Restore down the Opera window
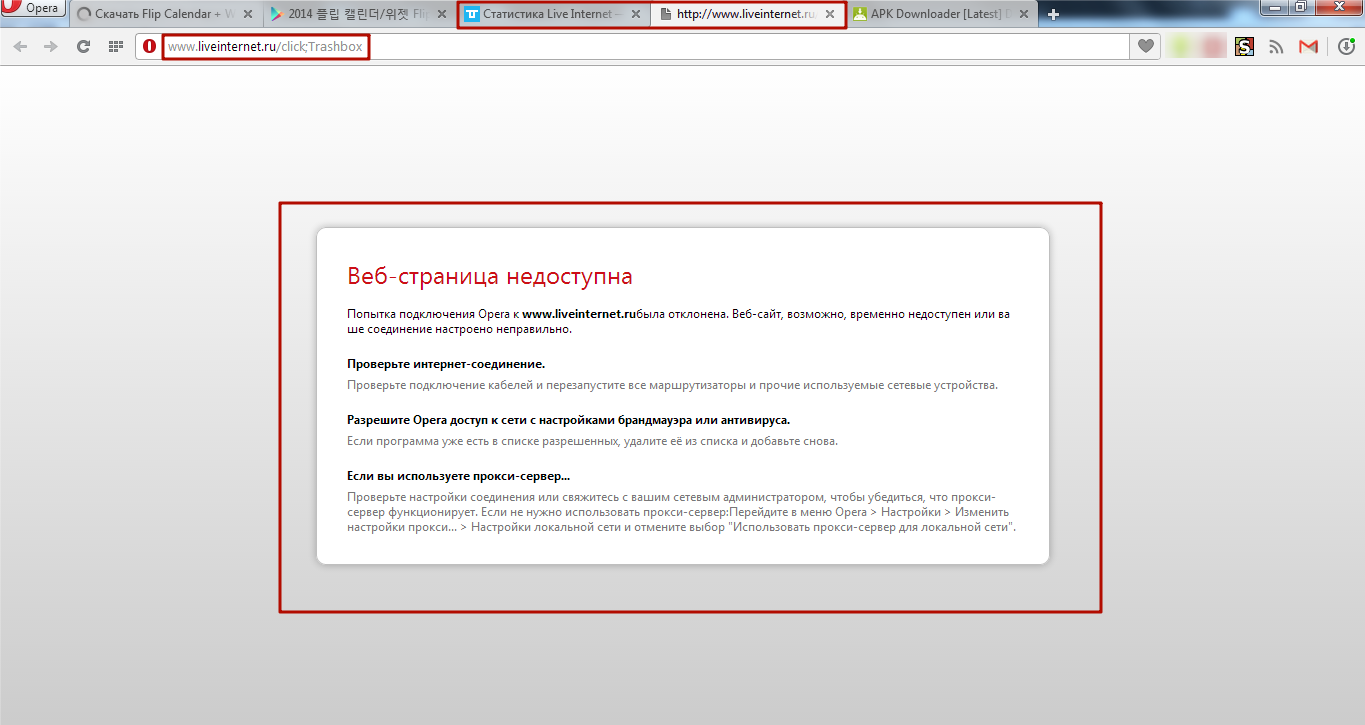 (1300, 6)
